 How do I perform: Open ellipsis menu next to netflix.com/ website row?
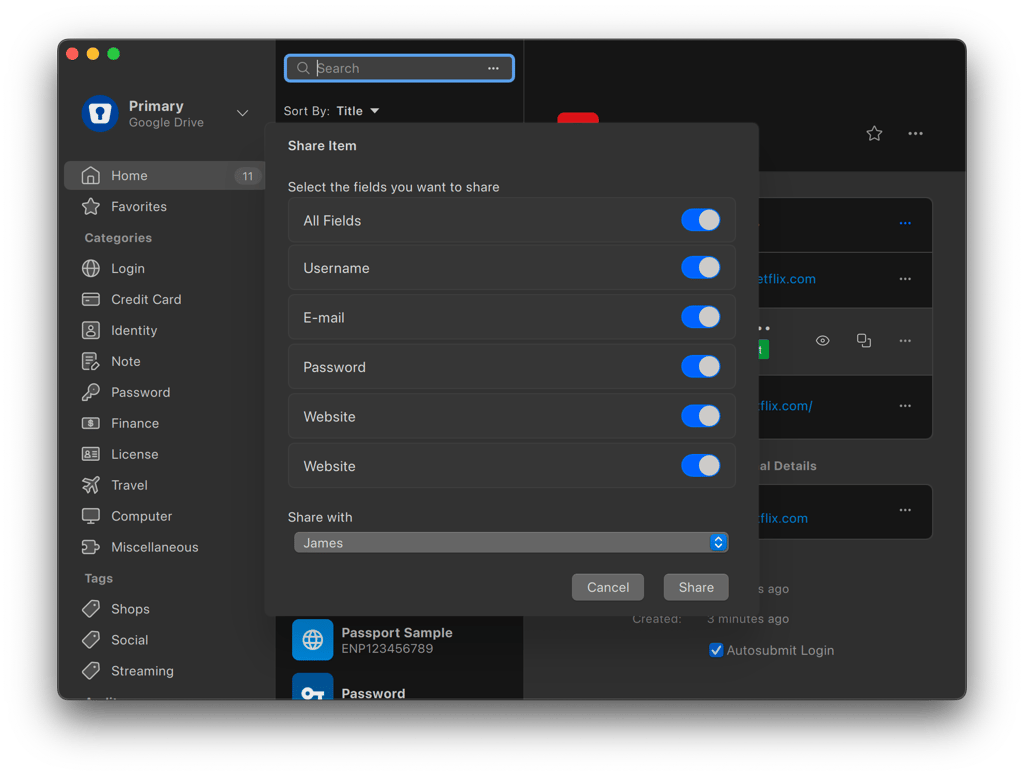coord(905,406)
